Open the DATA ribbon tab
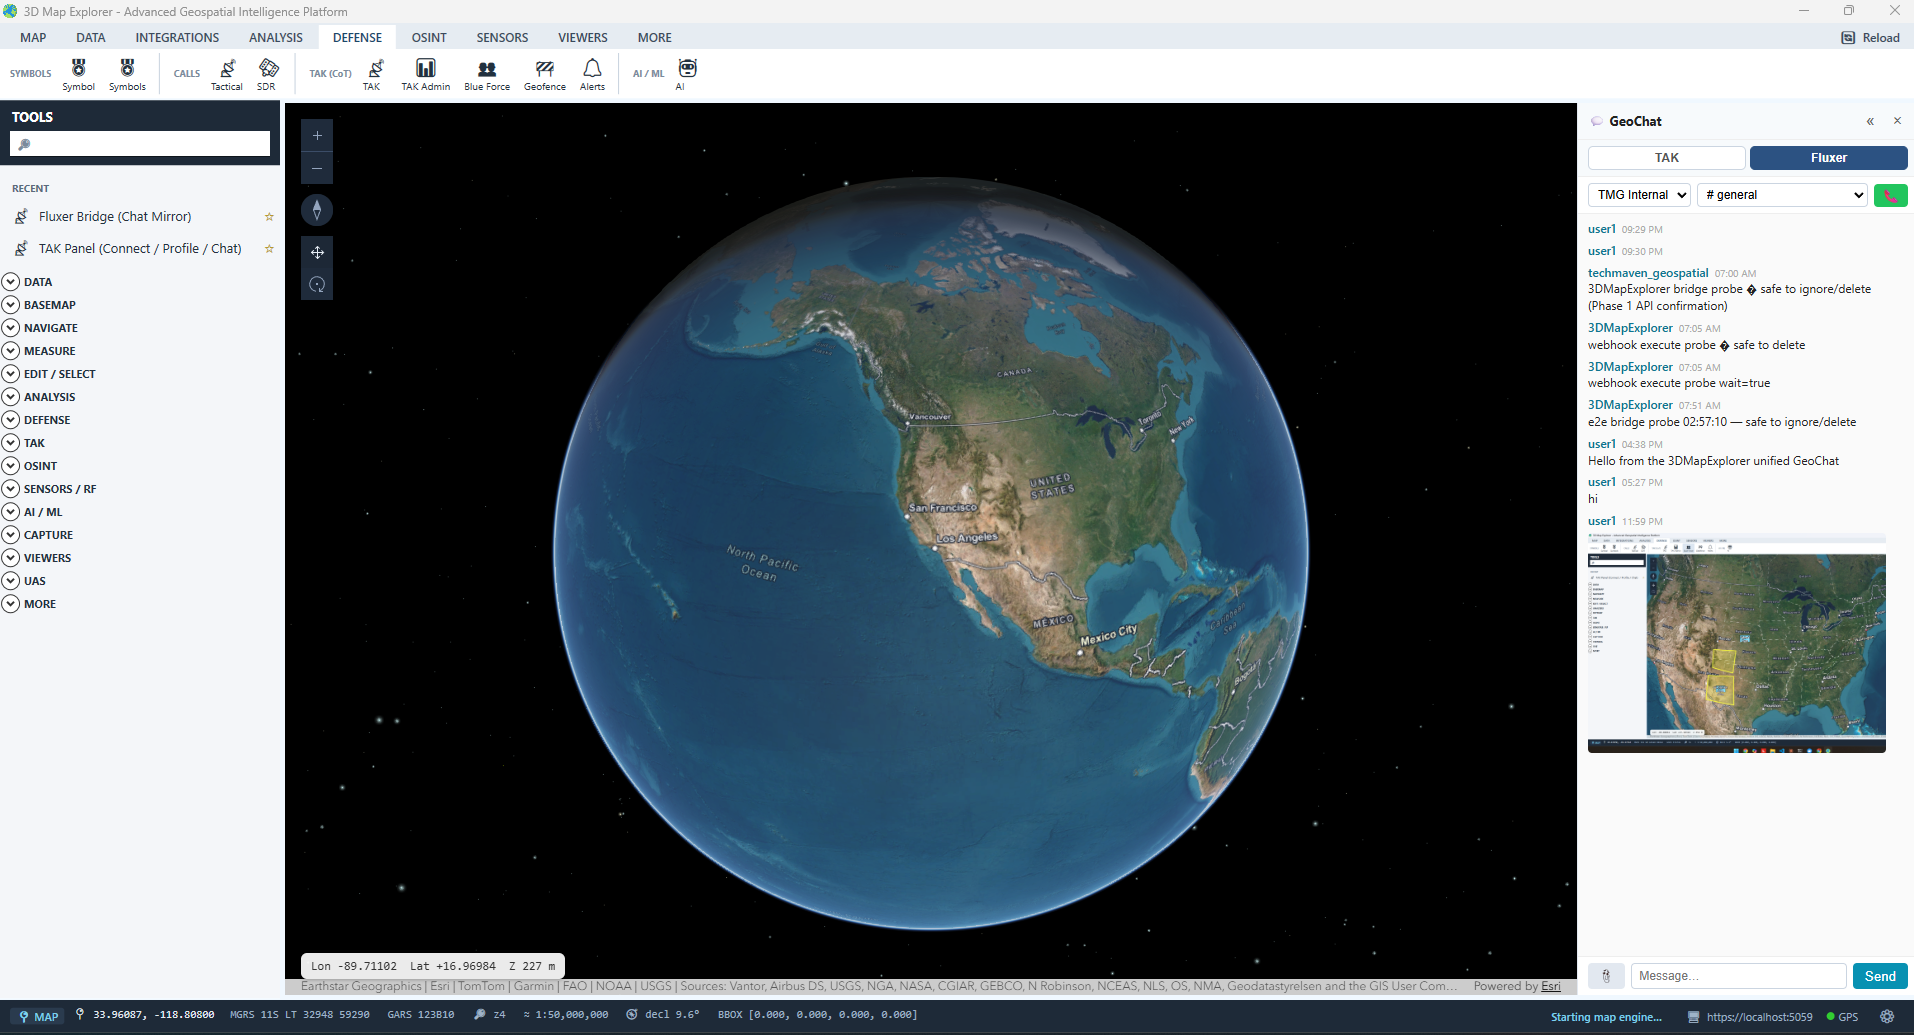 (90, 38)
